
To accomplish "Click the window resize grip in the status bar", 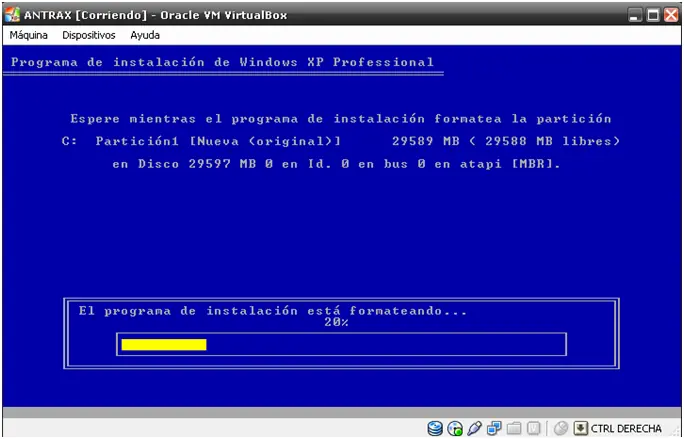I will pyautogui.click(x=676, y=432).
